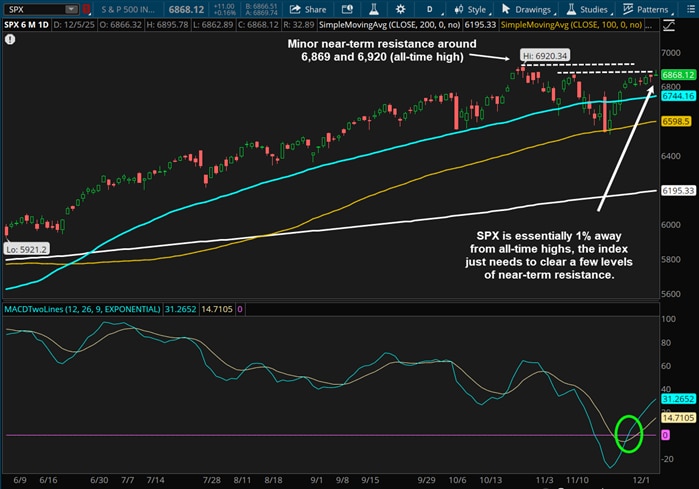Expand the ... overflow of study labels
This screenshot has height=489, width=699.
pos(649,25)
